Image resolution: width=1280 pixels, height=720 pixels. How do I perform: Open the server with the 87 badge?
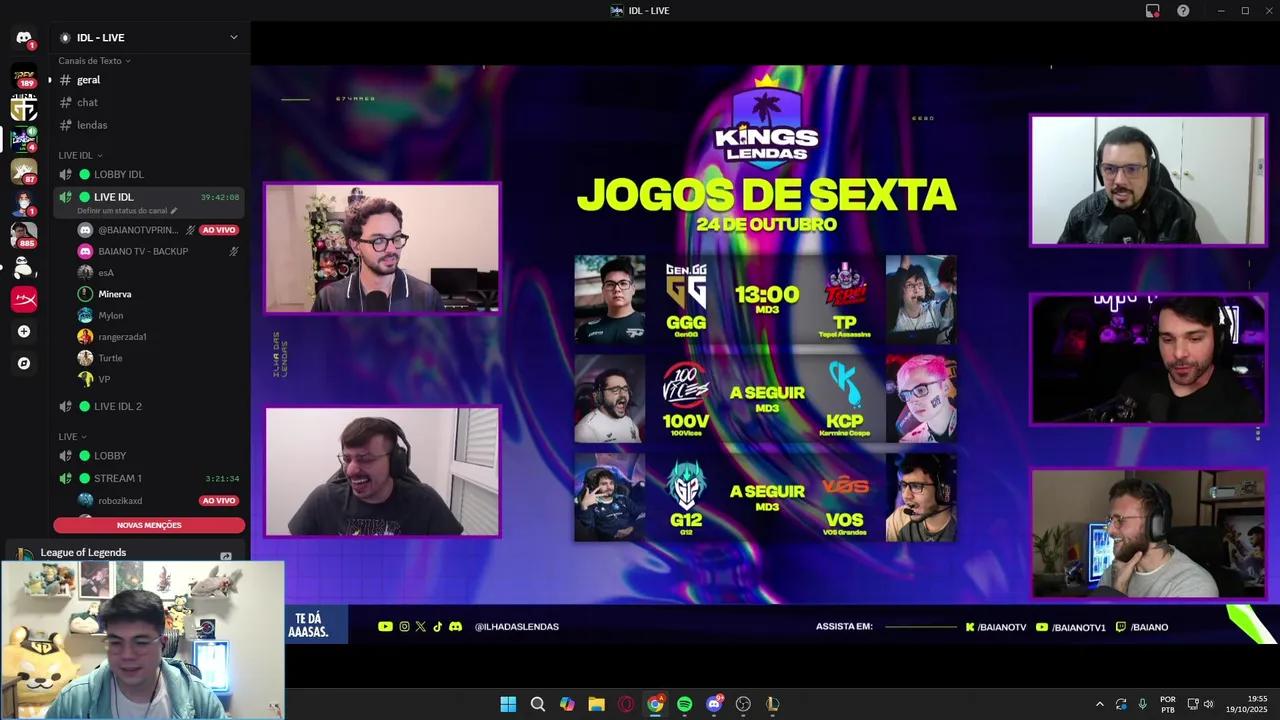(x=24, y=172)
